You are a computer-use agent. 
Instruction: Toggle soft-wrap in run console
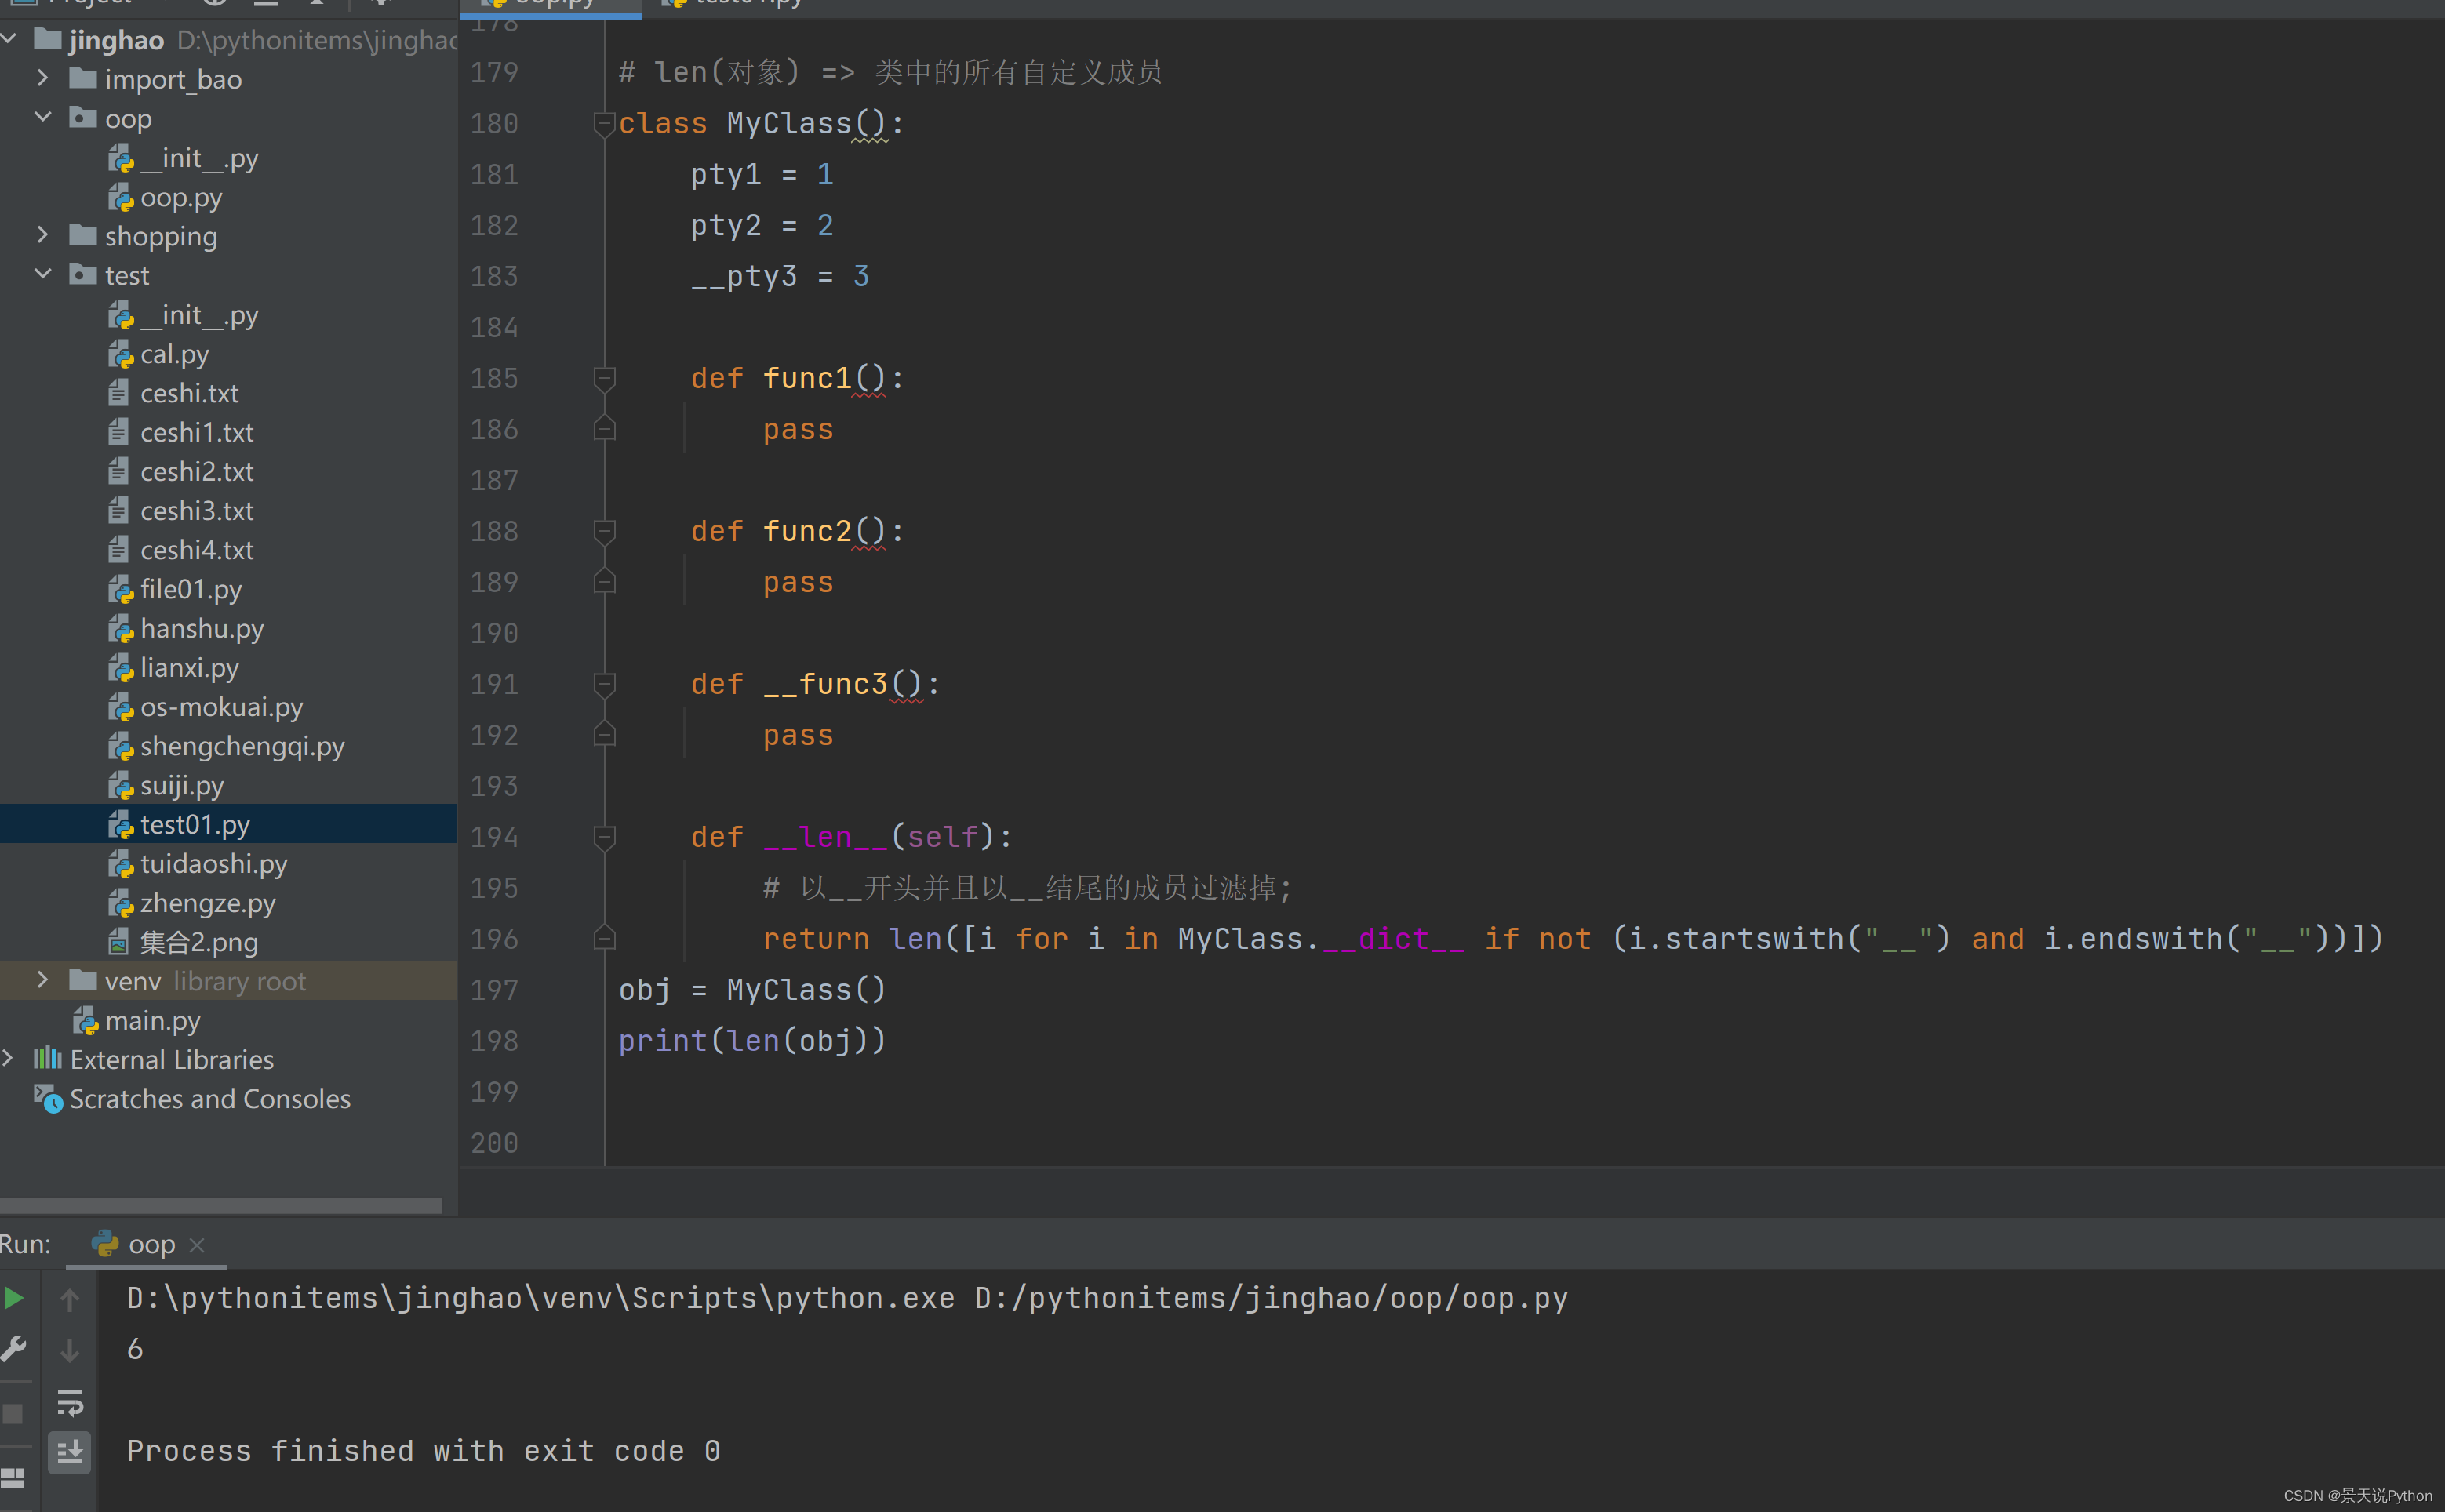(x=69, y=1403)
